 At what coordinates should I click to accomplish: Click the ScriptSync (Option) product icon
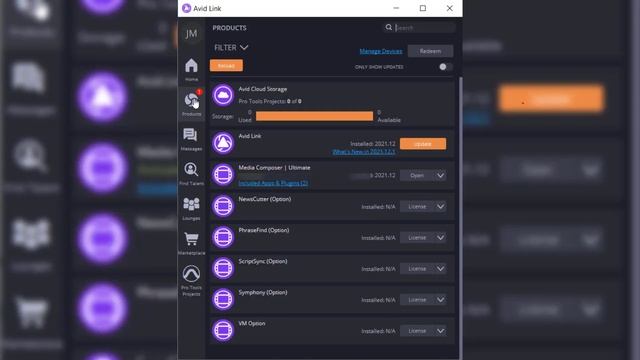(223, 268)
